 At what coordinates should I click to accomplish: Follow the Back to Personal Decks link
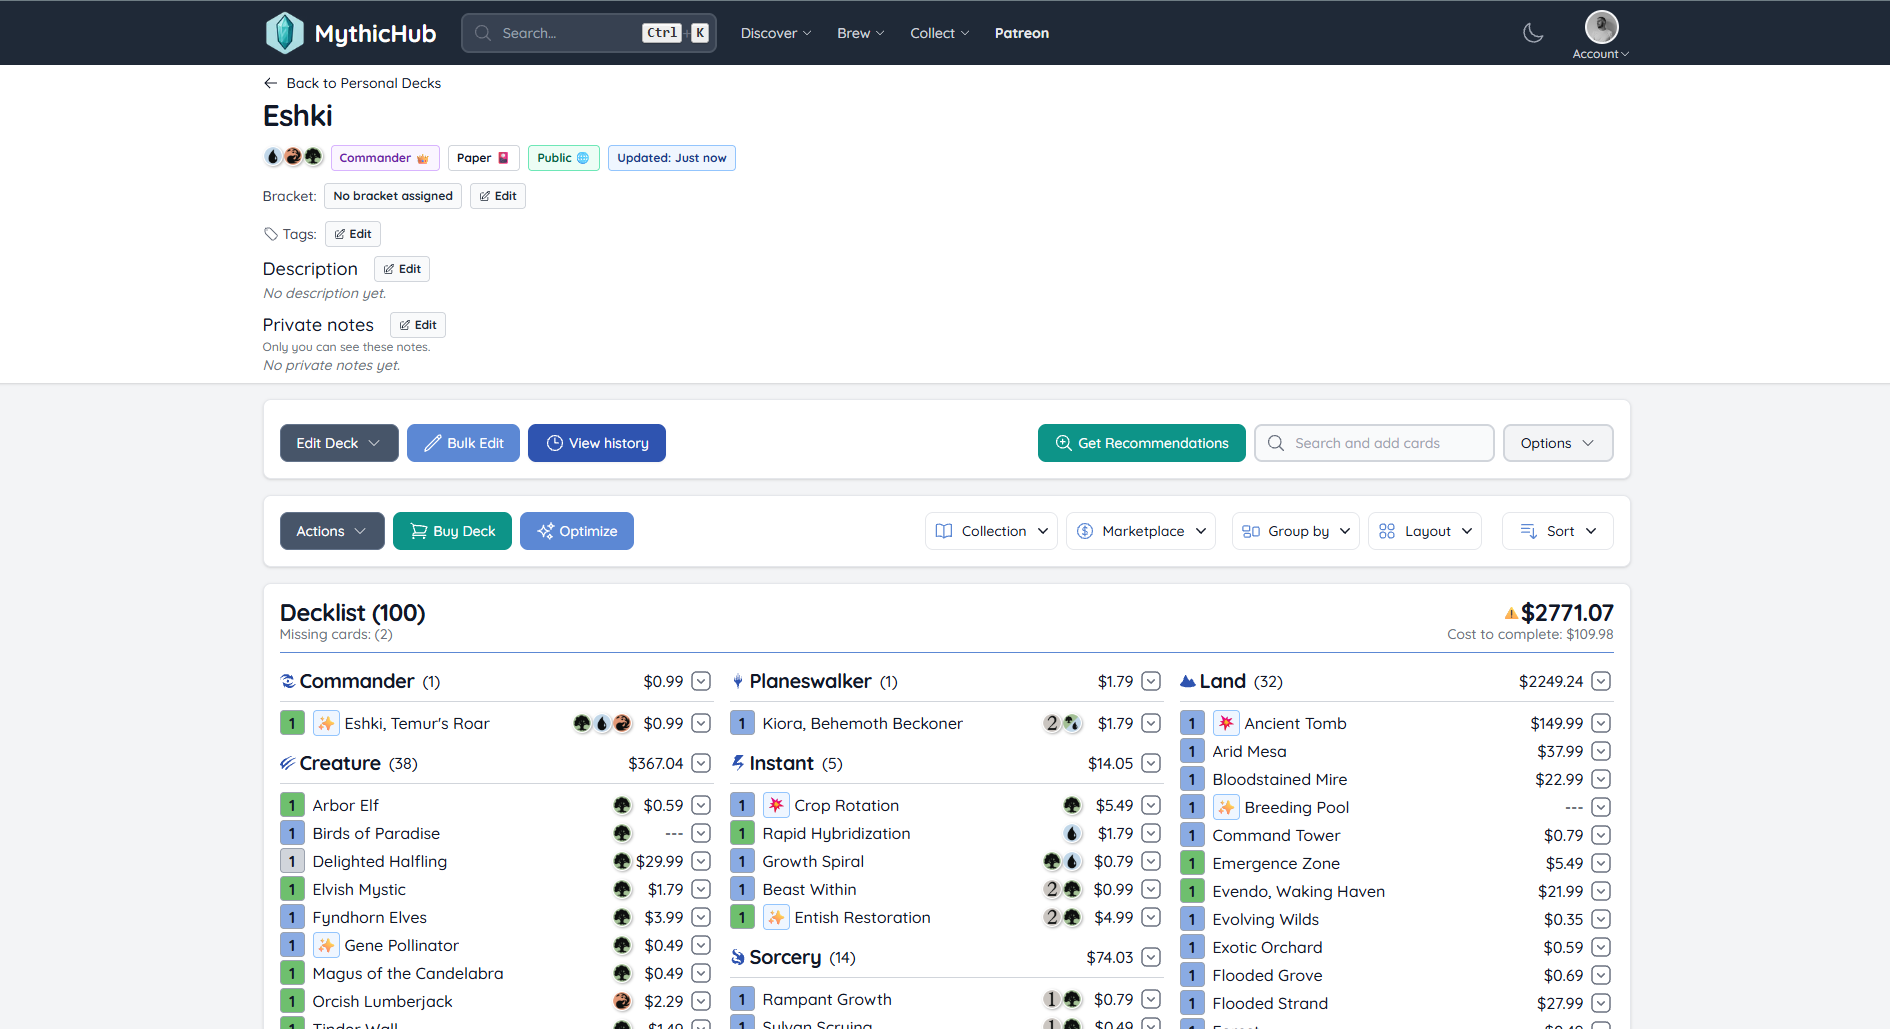pyautogui.click(x=352, y=83)
